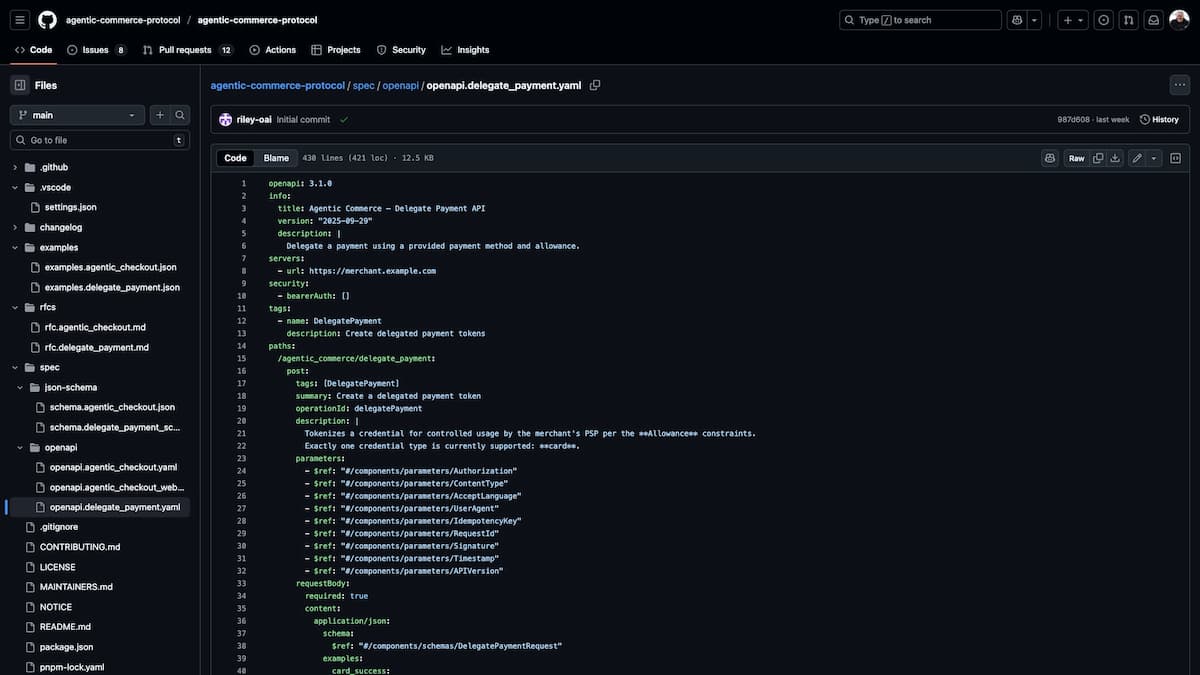This screenshot has height=675, width=1200.
Task: Open the Pull requests tab
Action: coord(187,50)
